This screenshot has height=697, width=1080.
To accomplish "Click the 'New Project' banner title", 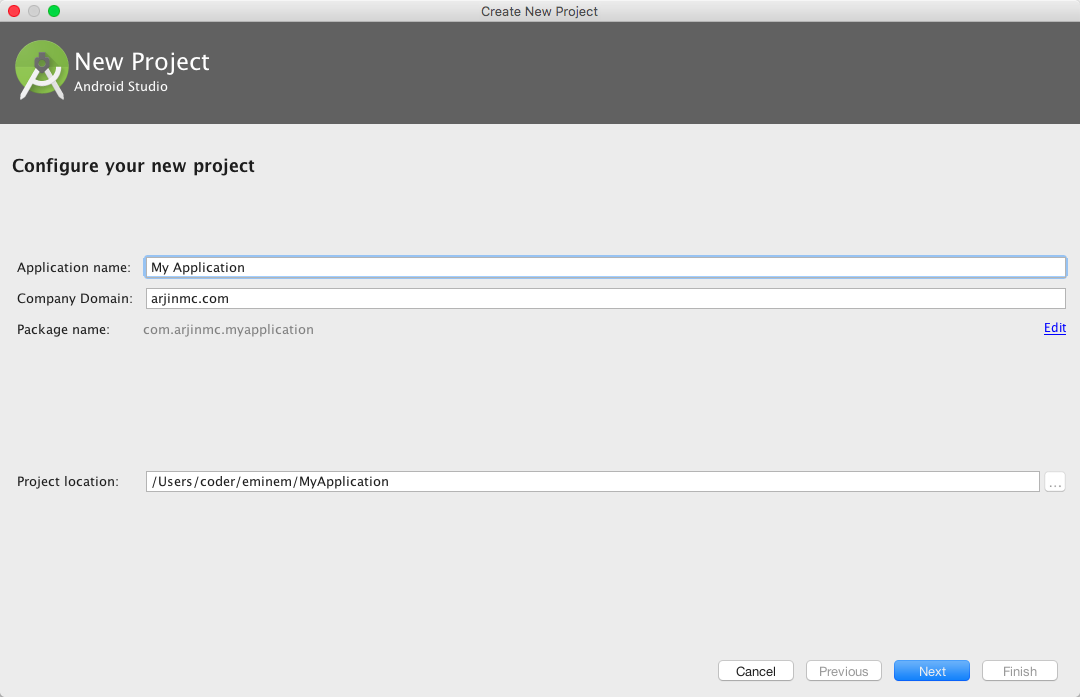I will (142, 62).
